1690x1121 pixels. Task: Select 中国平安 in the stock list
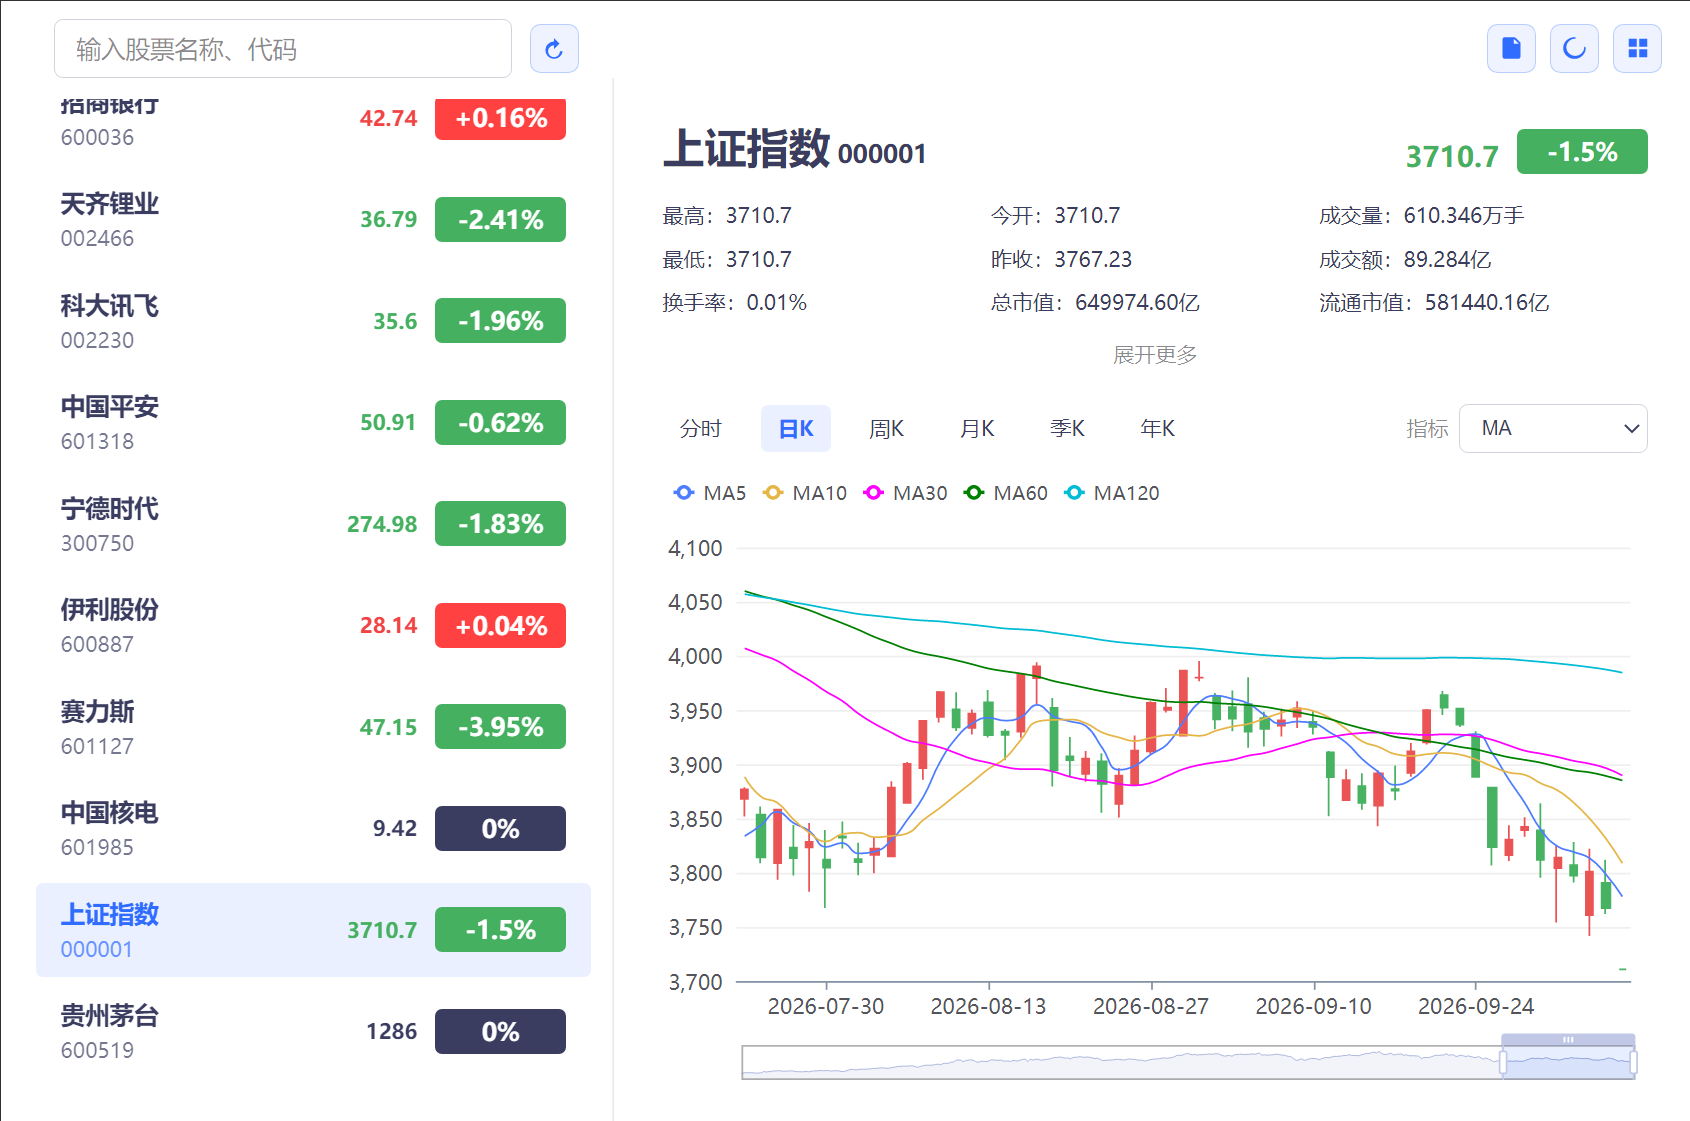pos(313,423)
